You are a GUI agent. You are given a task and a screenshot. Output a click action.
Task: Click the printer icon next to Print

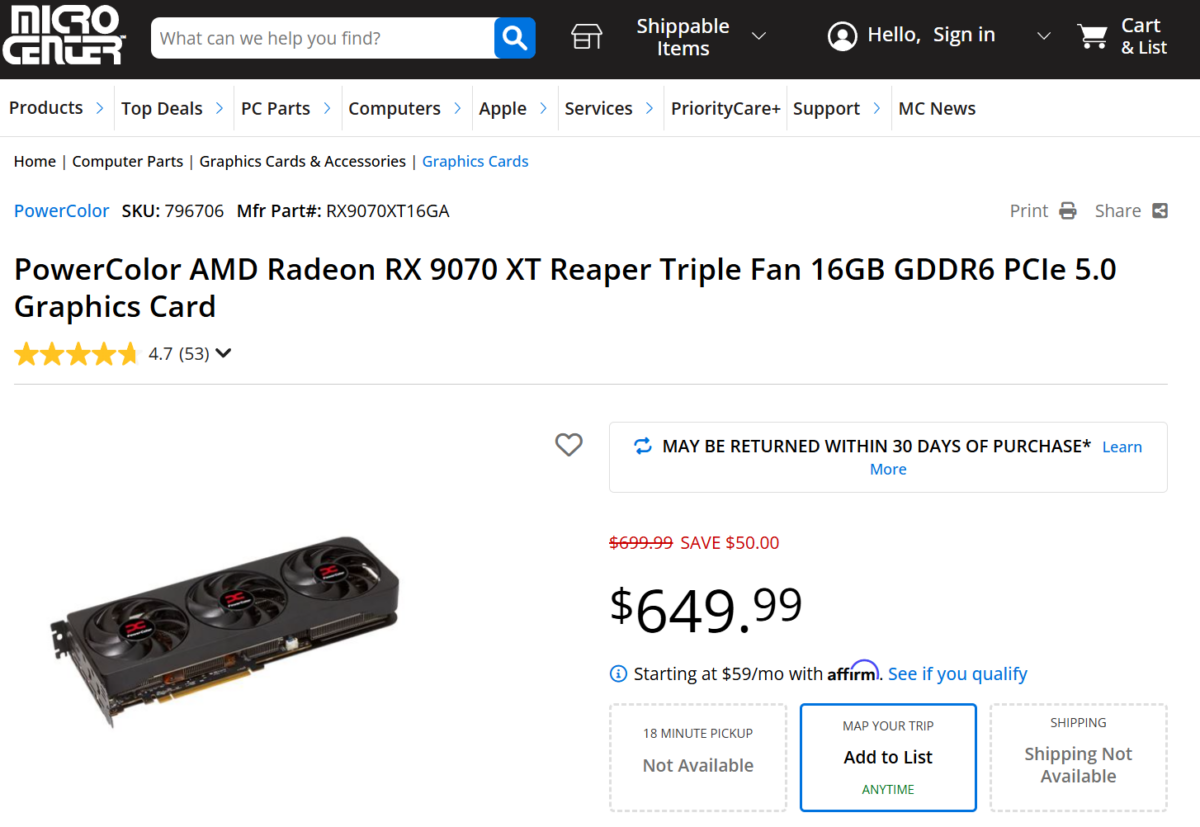(x=1068, y=211)
